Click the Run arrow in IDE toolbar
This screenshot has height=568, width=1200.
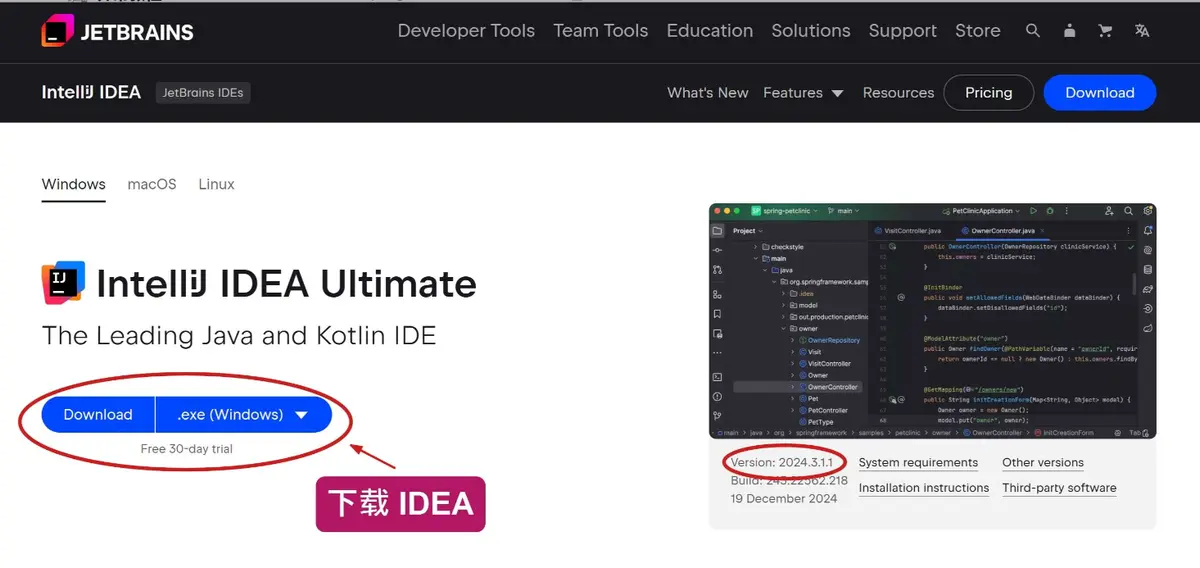1033,211
